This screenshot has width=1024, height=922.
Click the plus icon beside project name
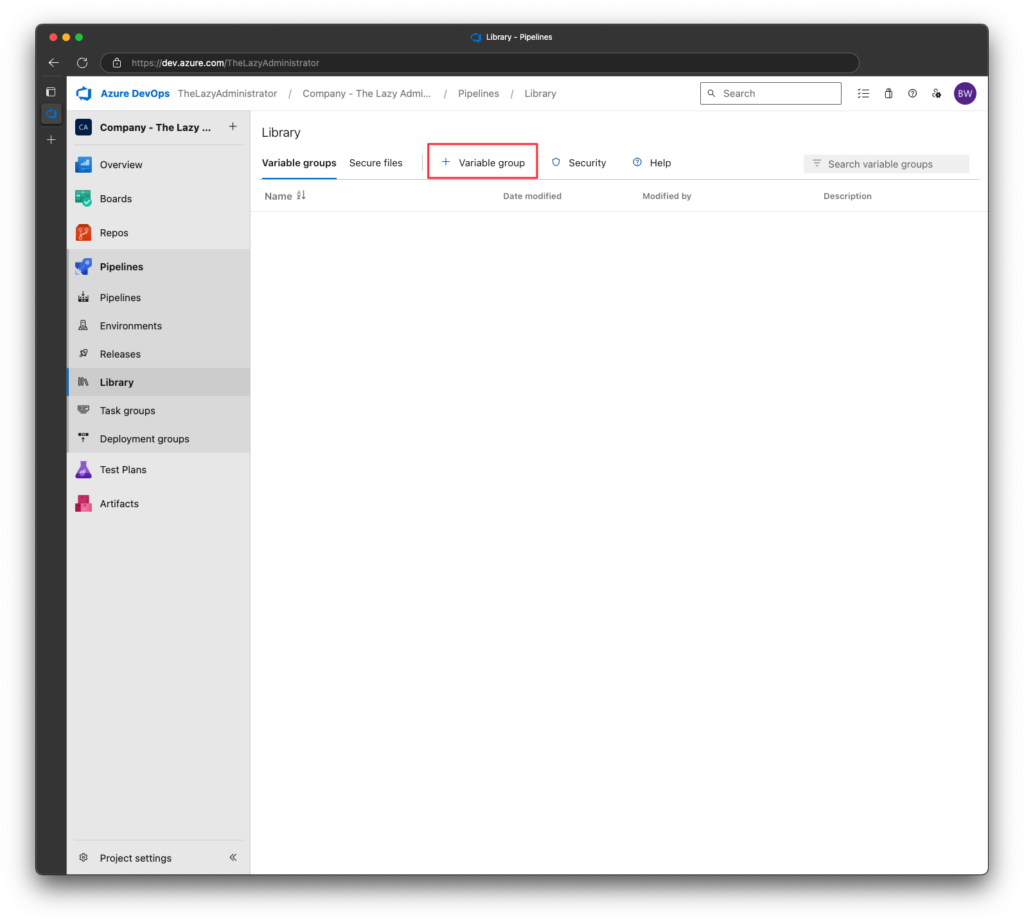(x=232, y=127)
